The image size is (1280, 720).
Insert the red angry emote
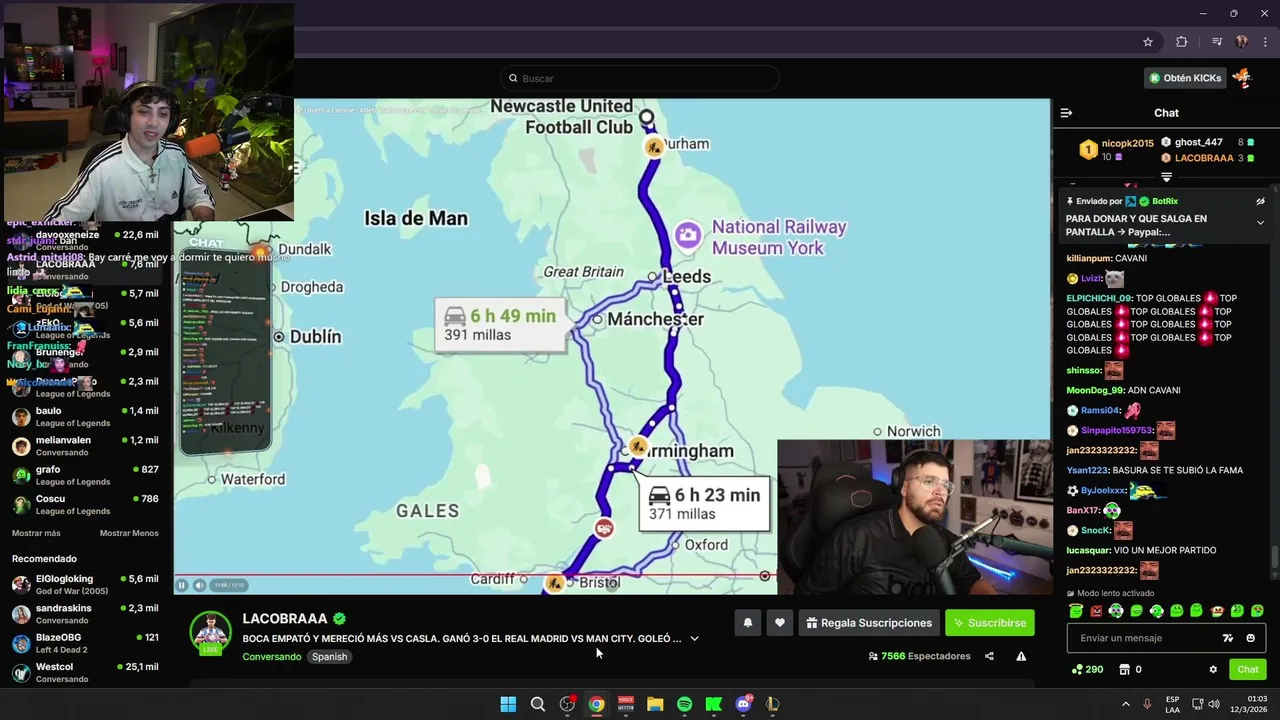1096,610
